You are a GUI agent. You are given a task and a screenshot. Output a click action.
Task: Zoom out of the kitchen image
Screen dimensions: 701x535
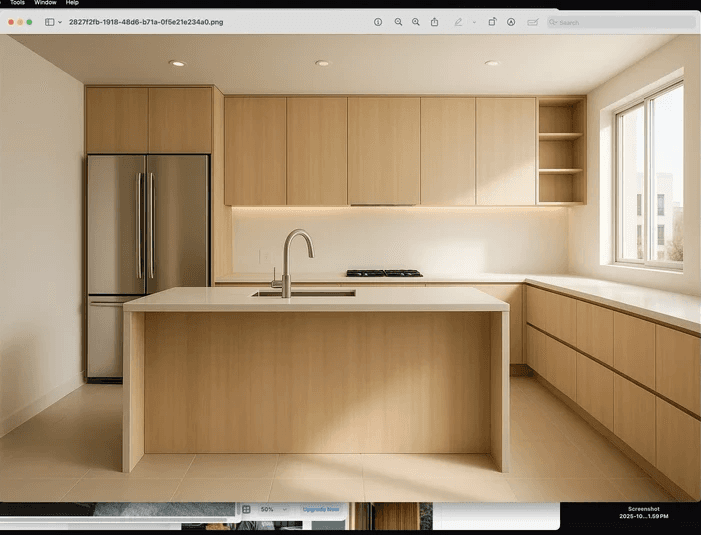tap(398, 22)
